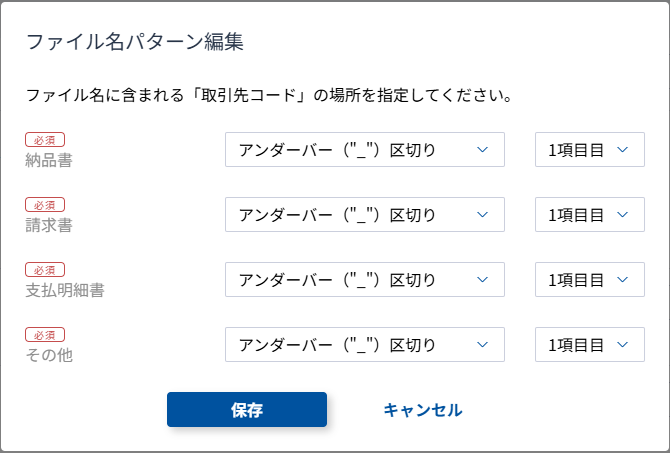The image size is (670, 453).
Task: Open delimiter dropdown for その他
Action: click(364, 345)
